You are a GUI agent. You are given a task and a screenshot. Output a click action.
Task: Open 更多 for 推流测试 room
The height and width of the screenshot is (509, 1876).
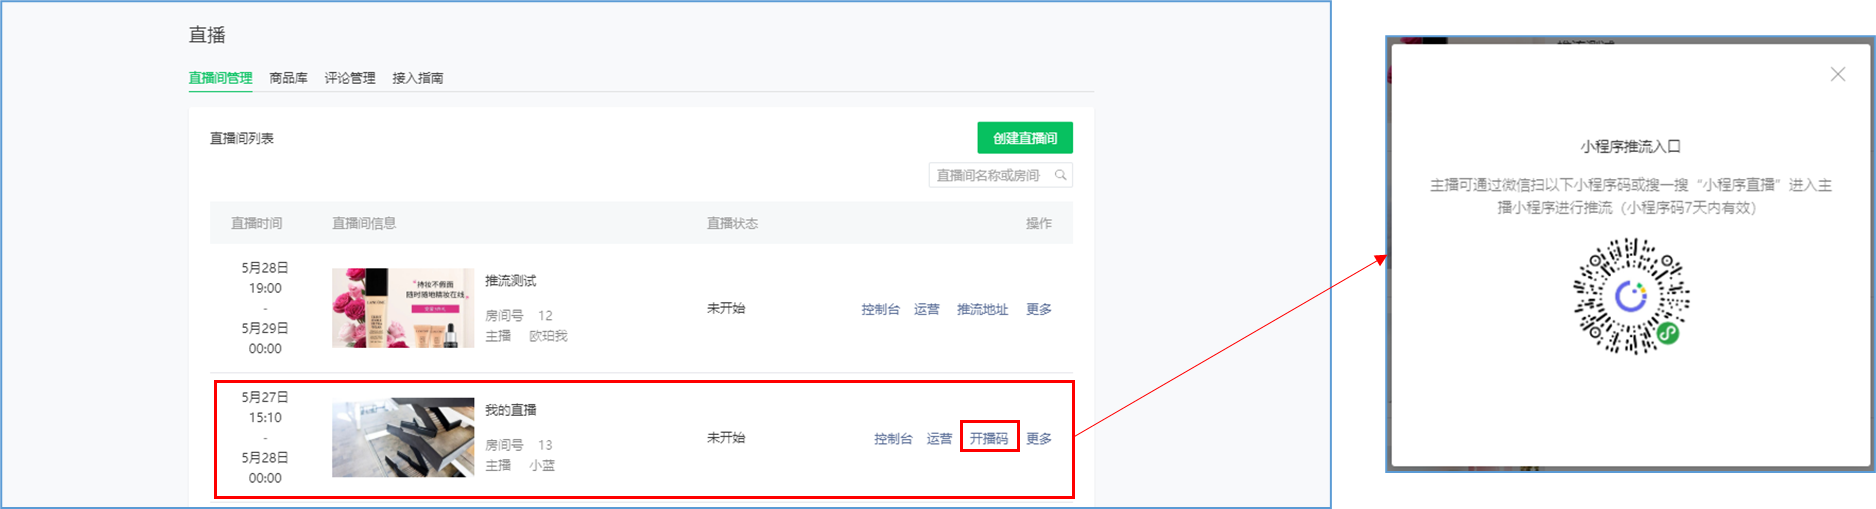coord(1039,309)
